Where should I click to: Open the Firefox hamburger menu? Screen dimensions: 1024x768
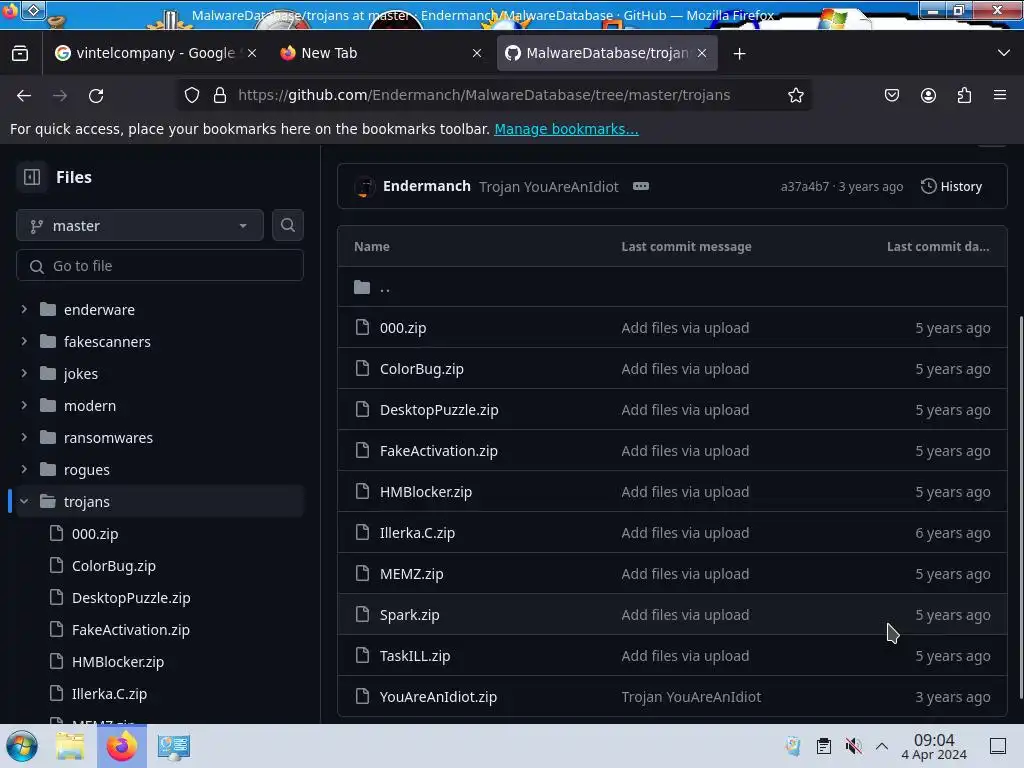pos(1000,95)
